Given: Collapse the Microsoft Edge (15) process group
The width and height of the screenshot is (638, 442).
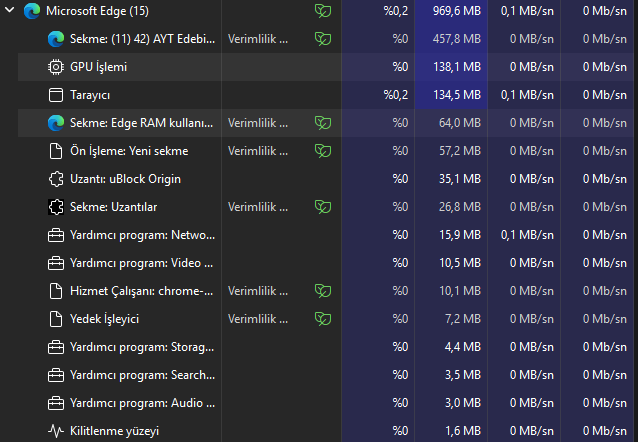Looking at the screenshot, I should point(8,11).
